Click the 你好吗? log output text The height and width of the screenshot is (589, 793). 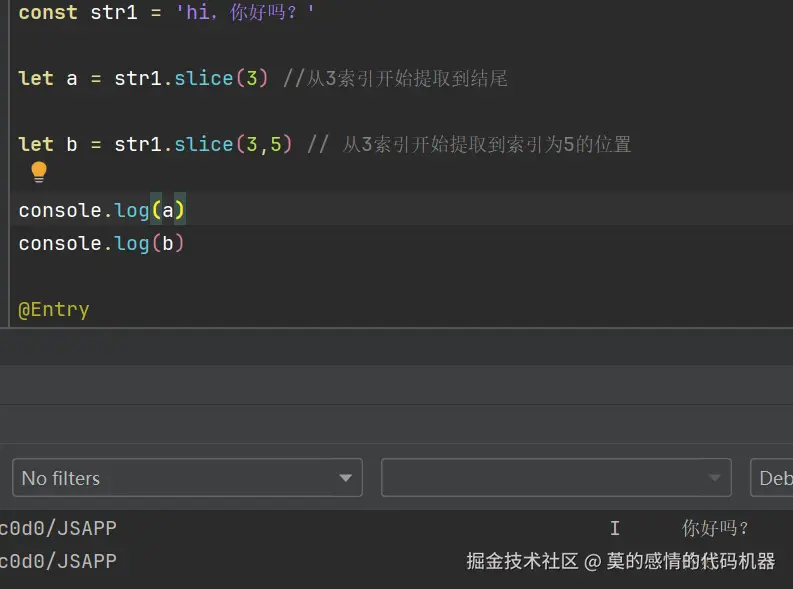[716, 528]
